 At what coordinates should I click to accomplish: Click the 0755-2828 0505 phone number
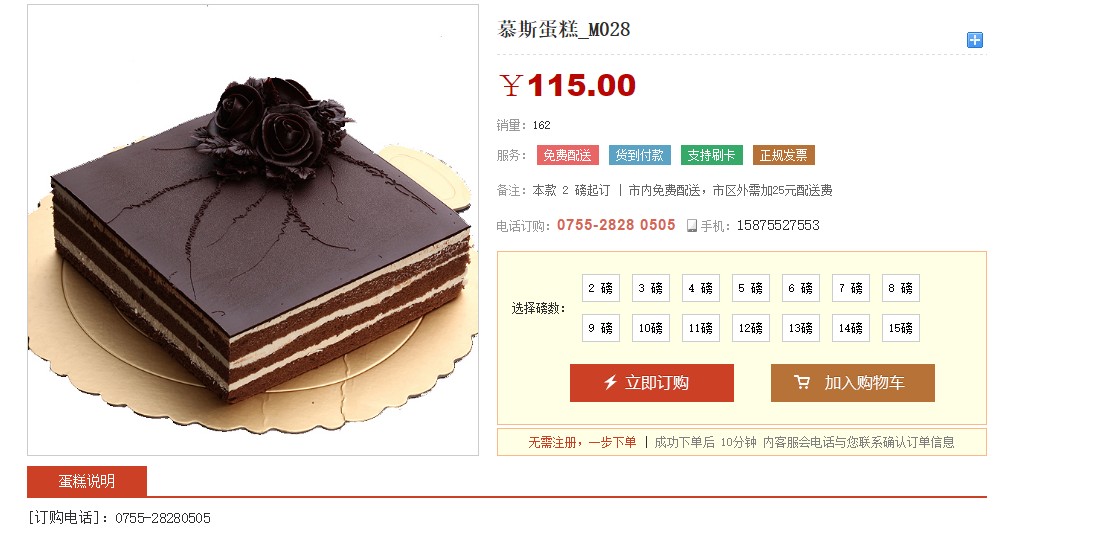tap(616, 225)
